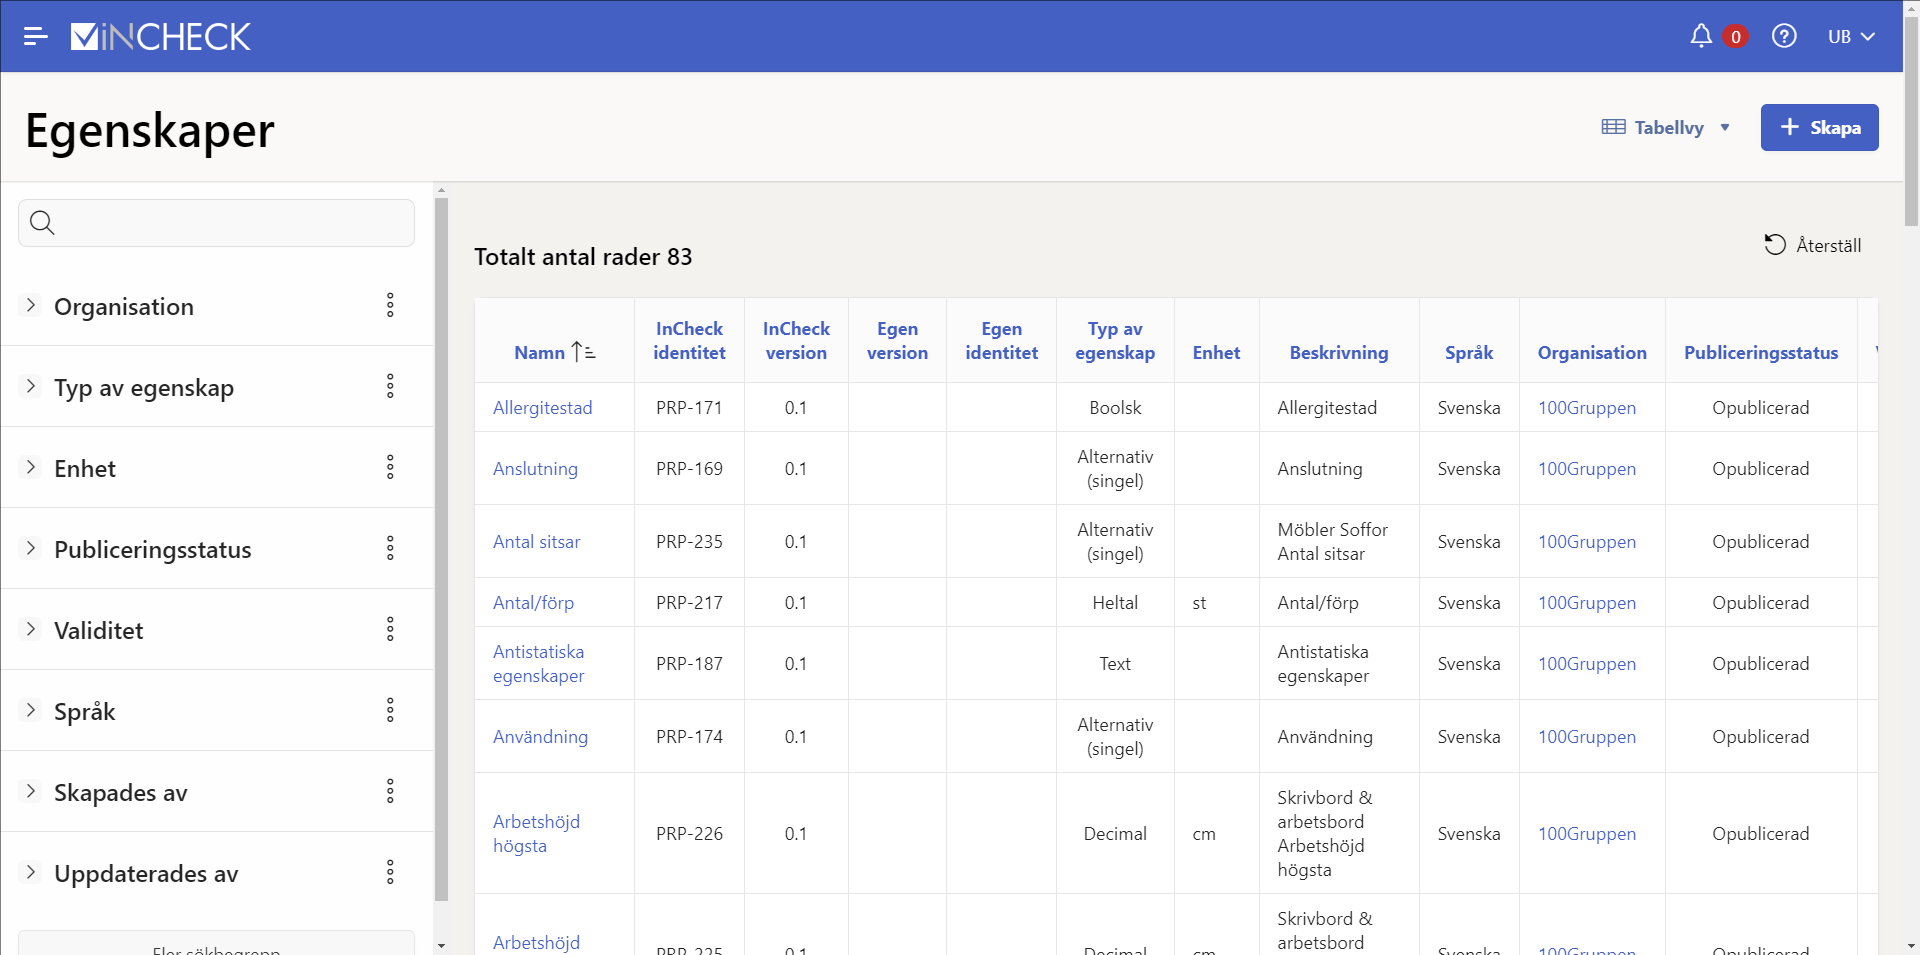Click Återställ to reset the table
This screenshot has height=955, width=1920.
pos(1813,246)
